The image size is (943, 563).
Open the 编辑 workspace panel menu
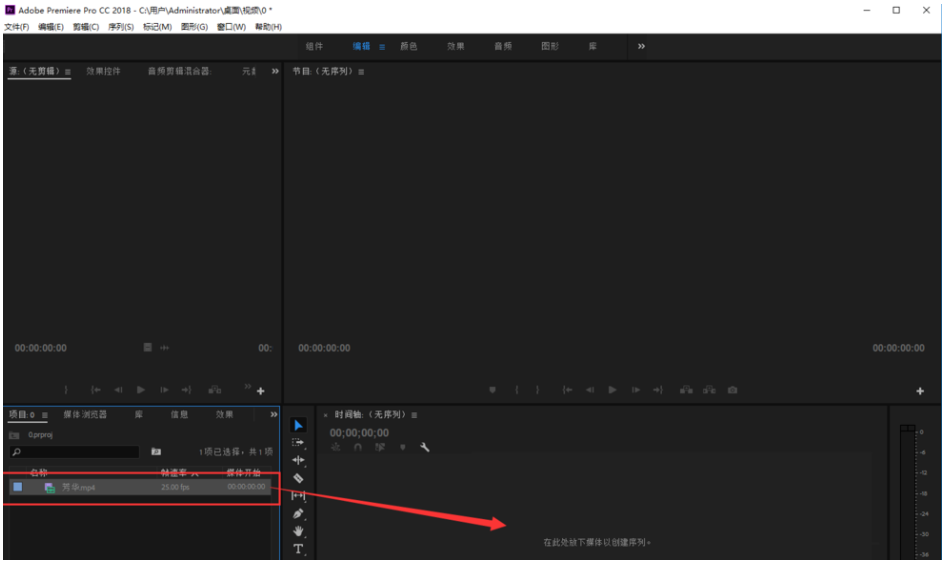click(x=382, y=47)
